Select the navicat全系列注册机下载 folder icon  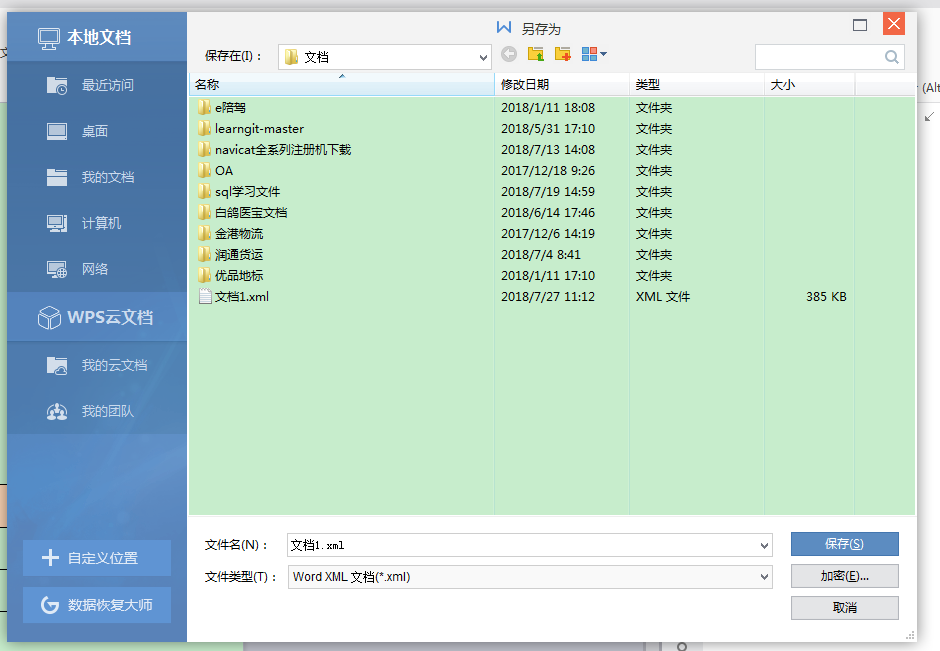204,150
